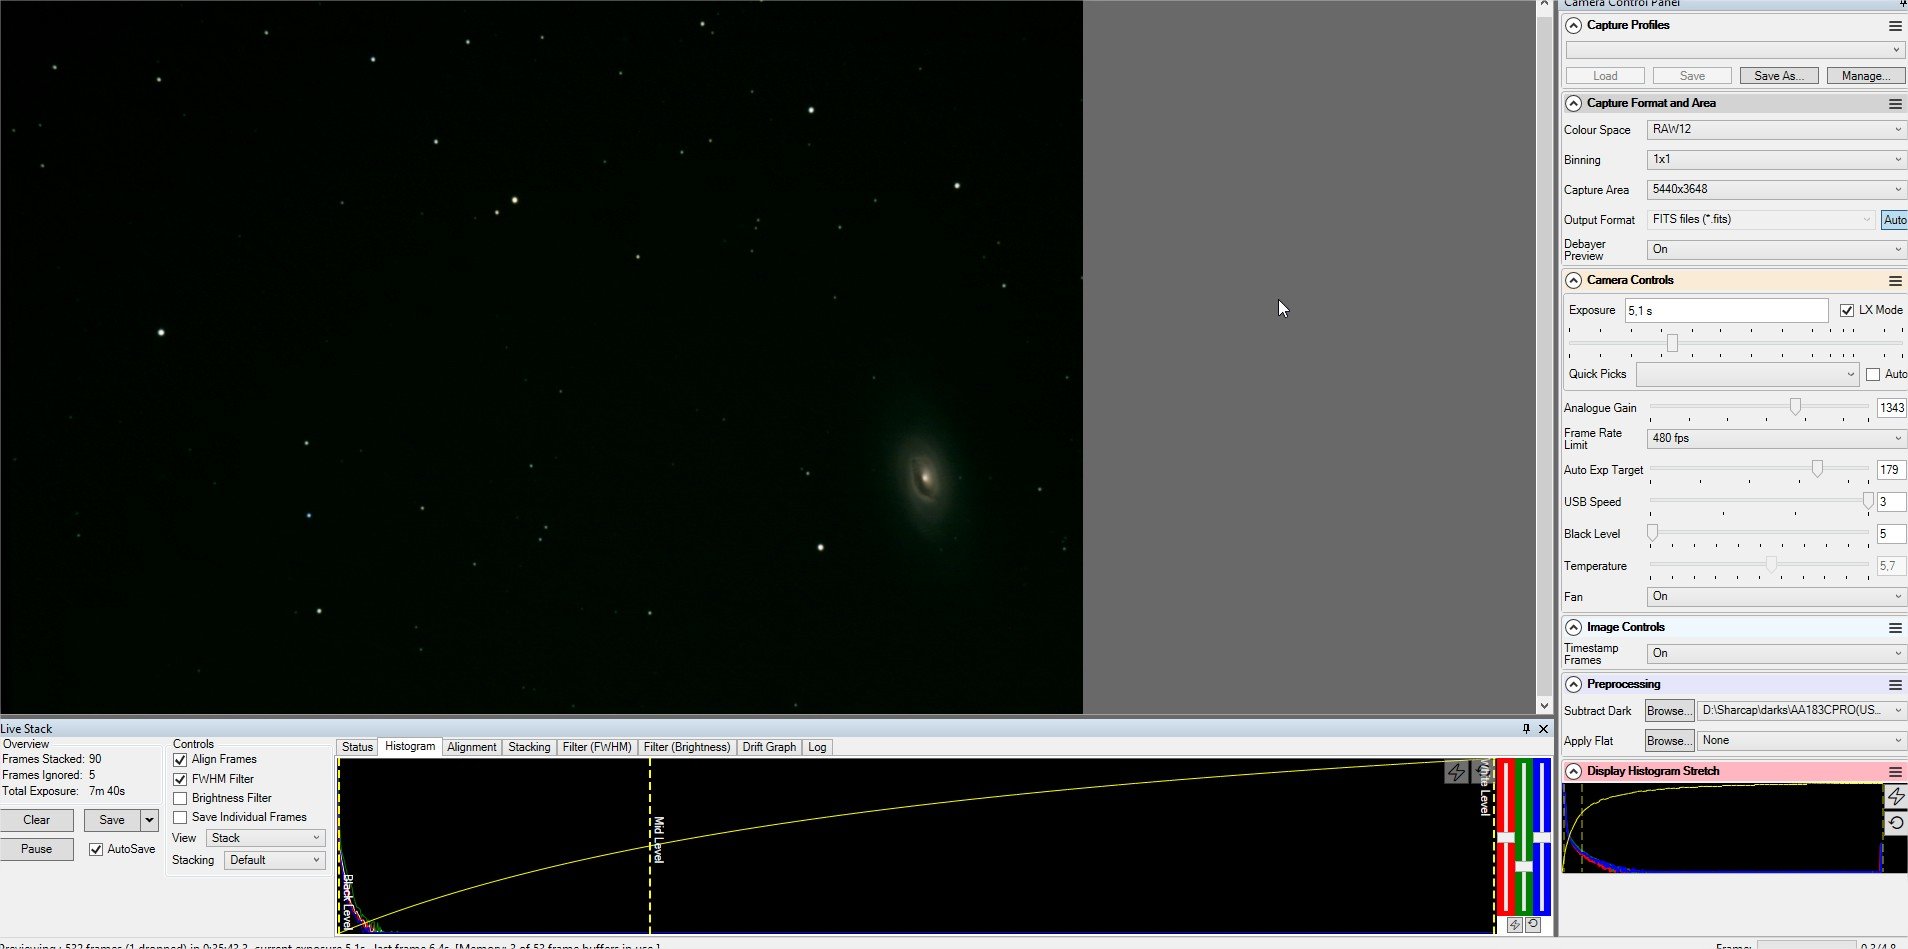
Task: Open the Frame Rate Limit dropdown
Action: [1776, 439]
